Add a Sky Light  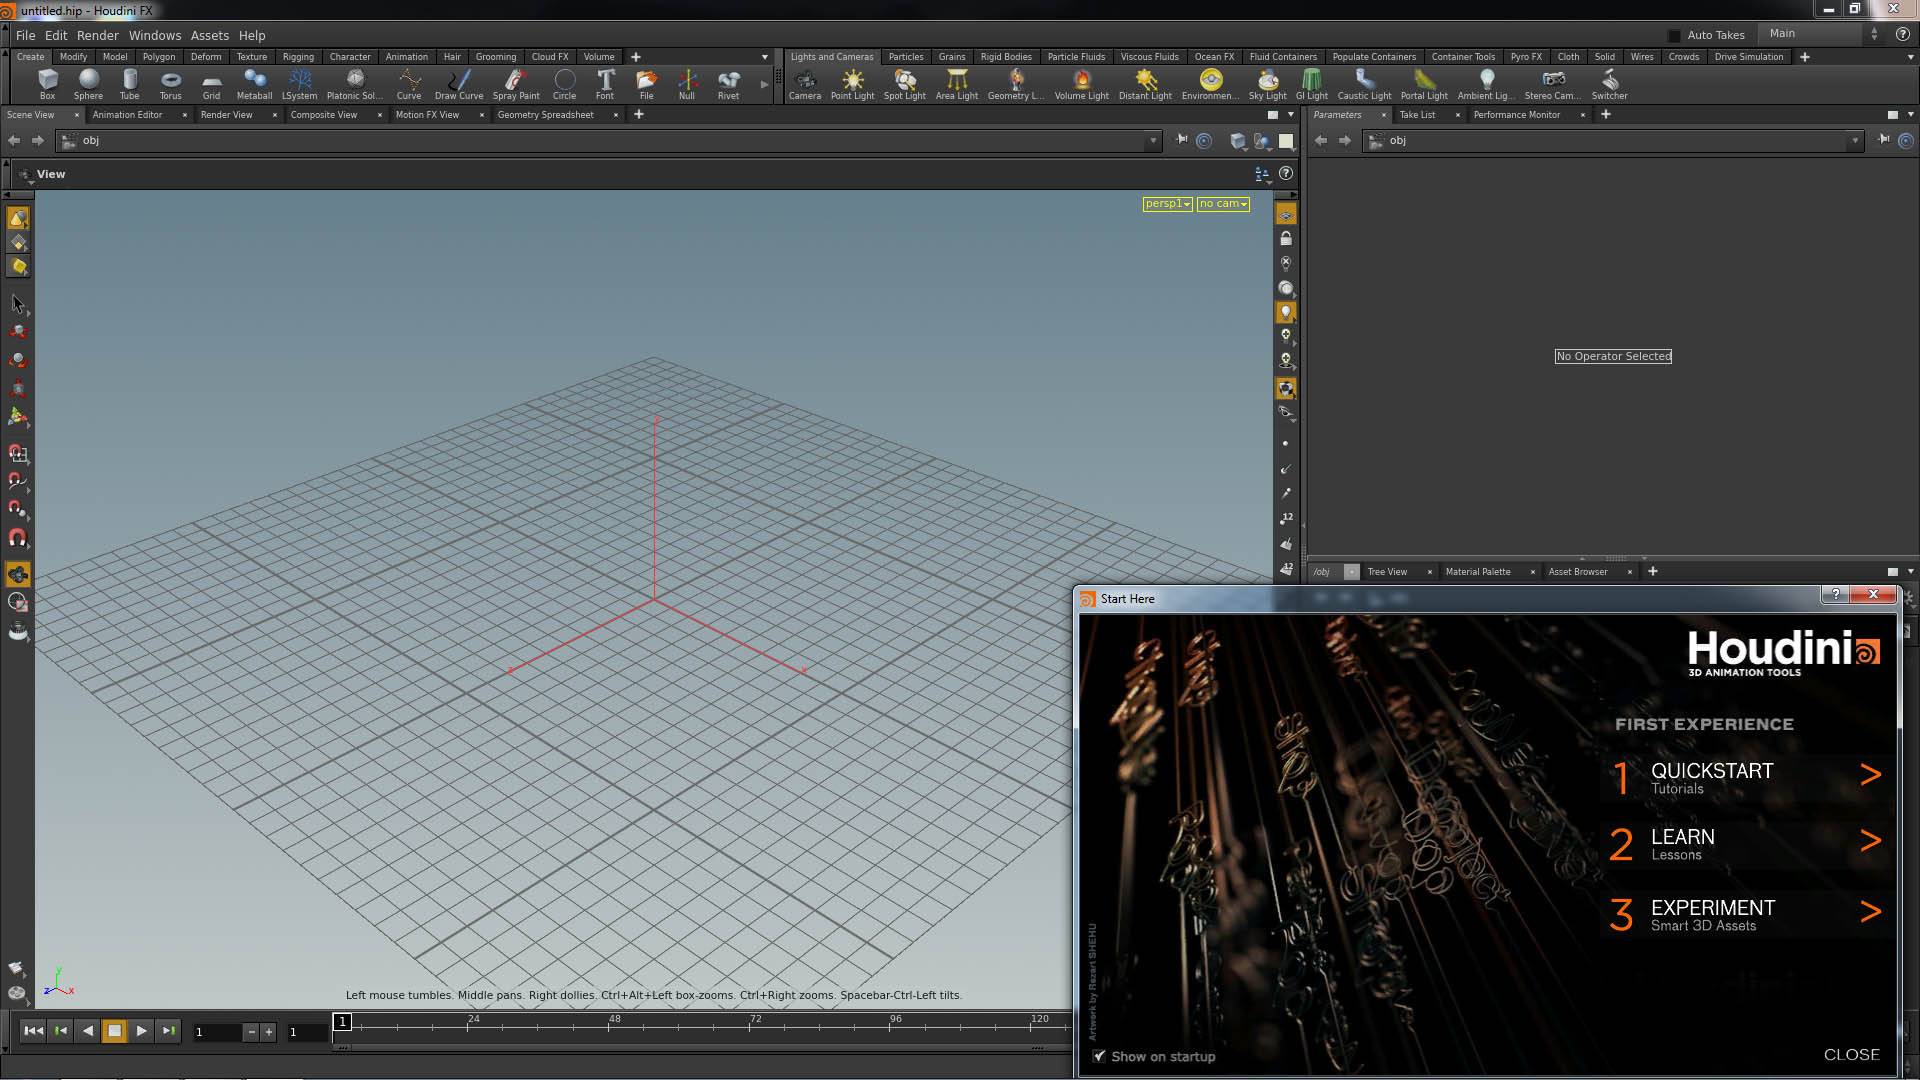pyautogui.click(x=1267, y=84)
